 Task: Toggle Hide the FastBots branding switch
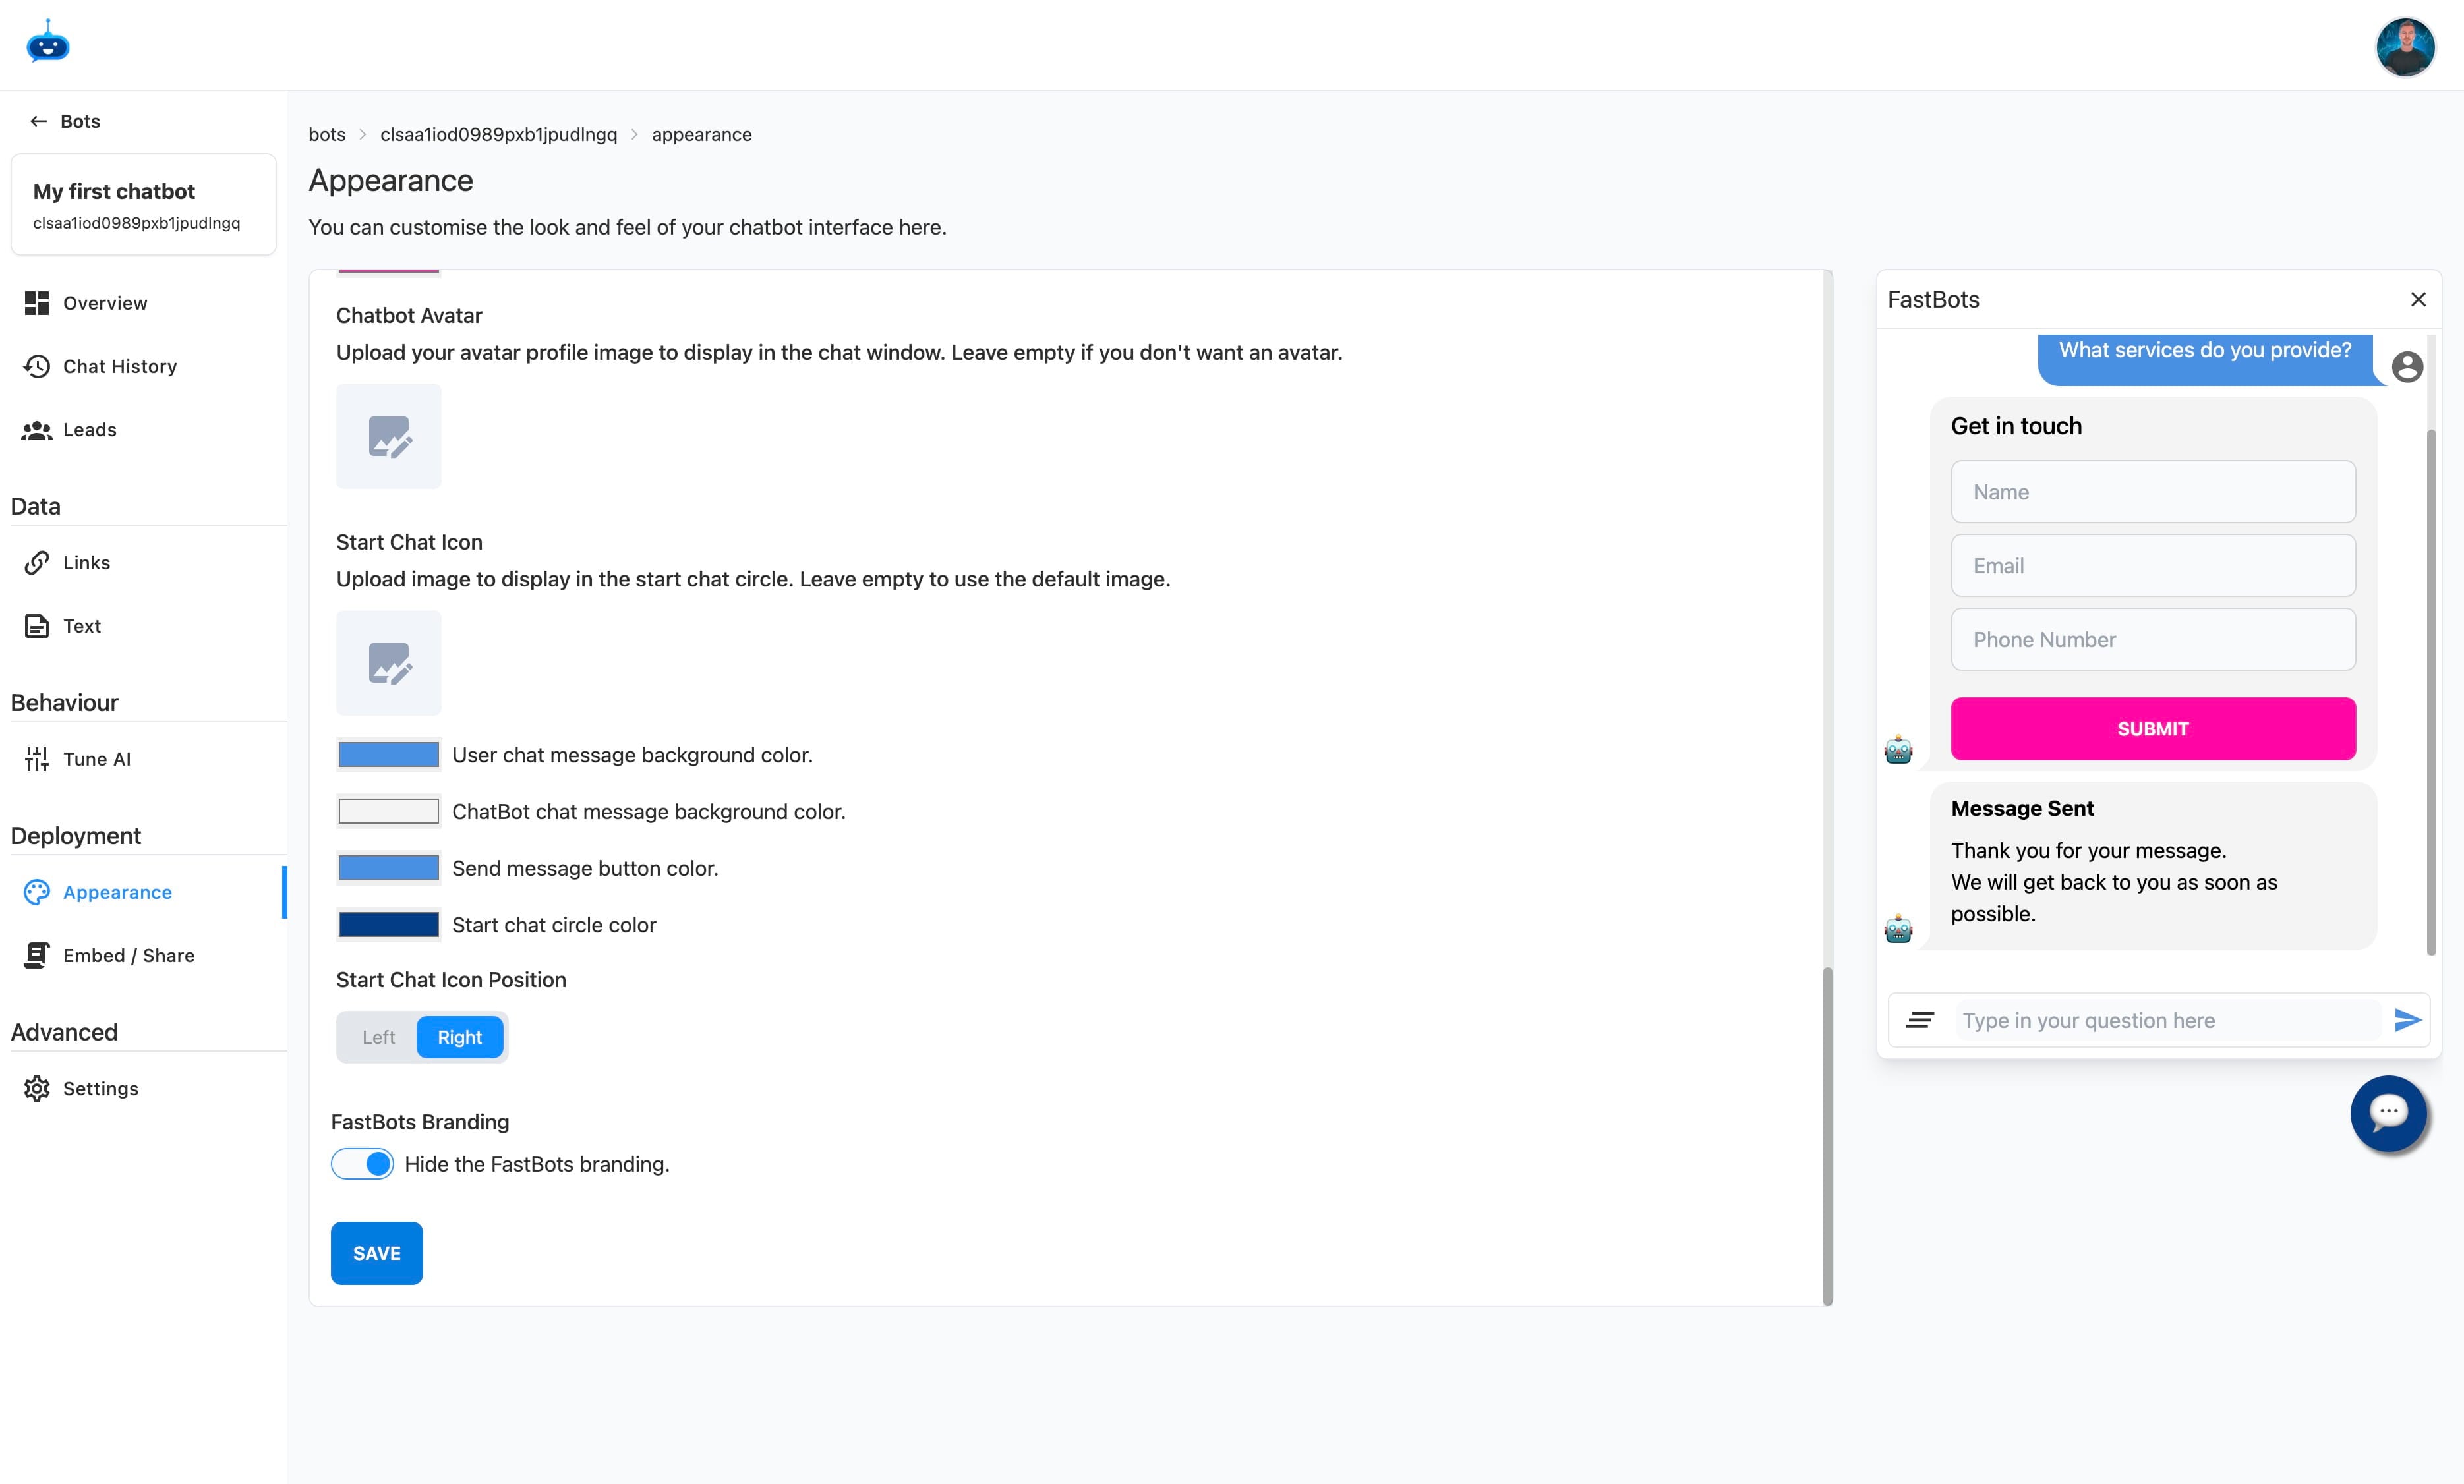(362, 1164)
